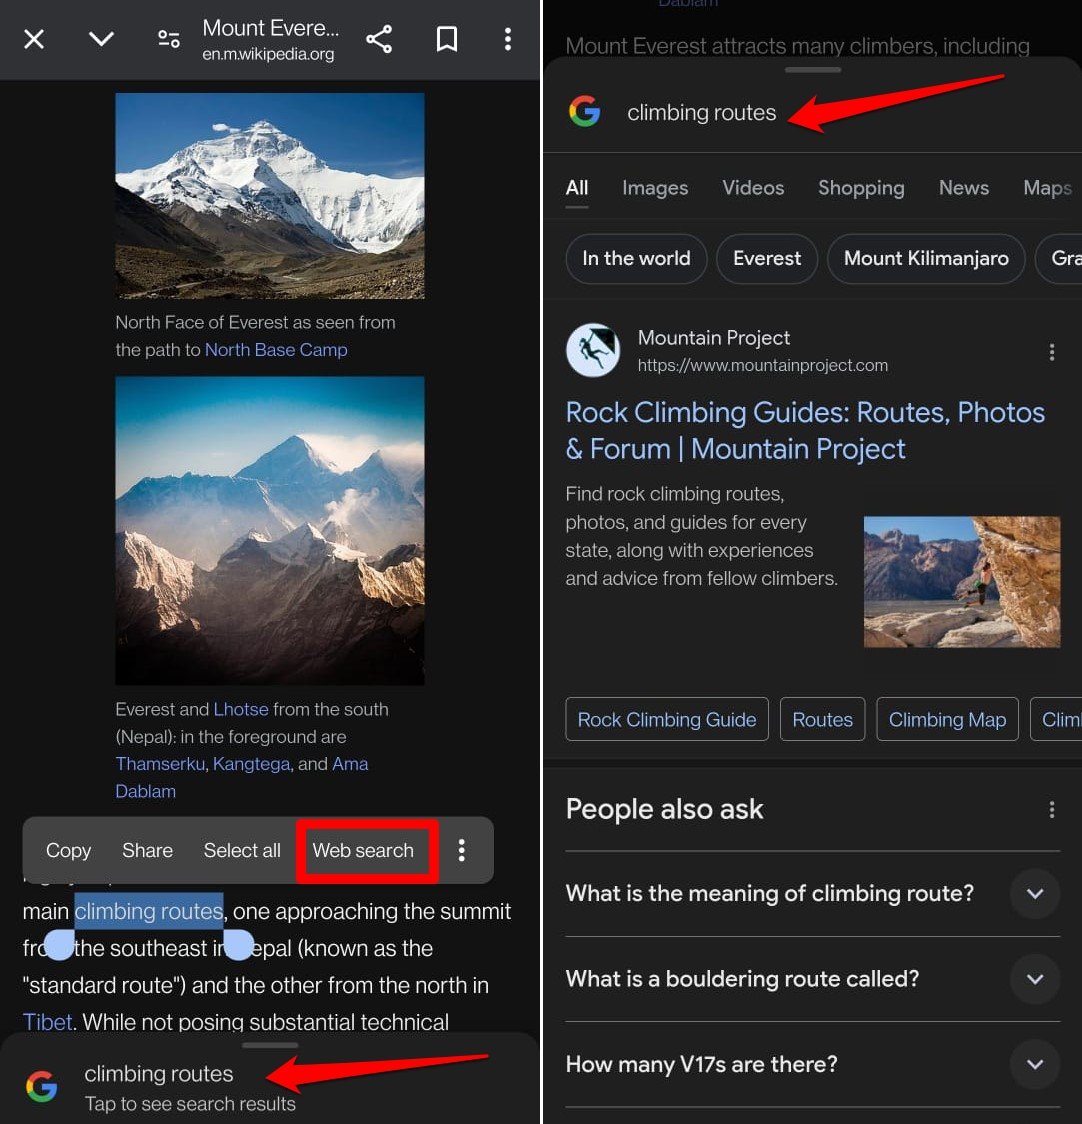Tap the mountainproject.com URL
The width and height of the screenshot is (1082, 1124).
pos(762,366)
